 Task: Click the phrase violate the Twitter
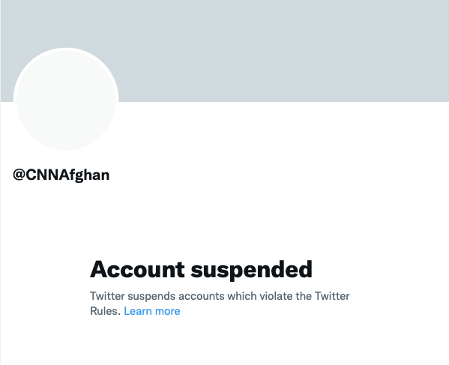[305, 296]
